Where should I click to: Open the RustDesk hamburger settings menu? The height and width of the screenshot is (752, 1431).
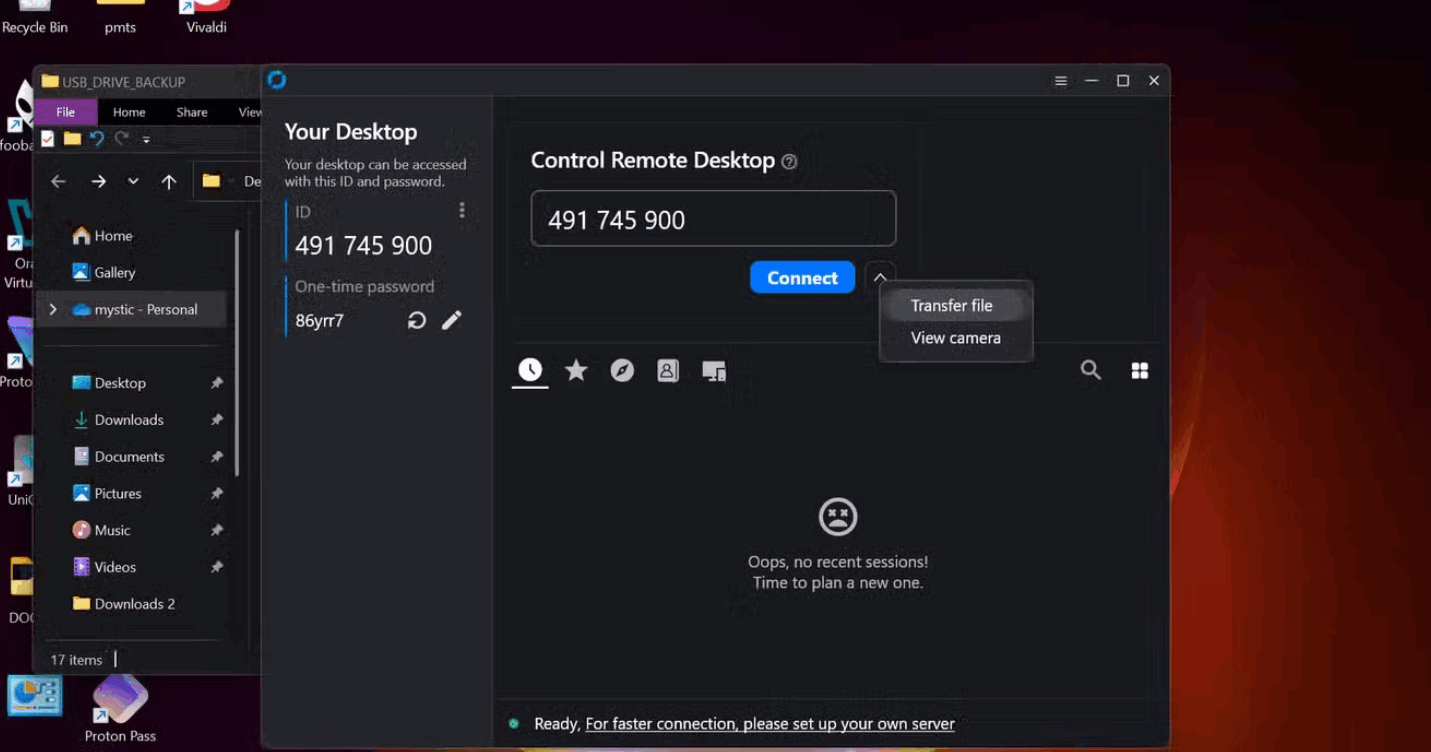click(1061, 81)
